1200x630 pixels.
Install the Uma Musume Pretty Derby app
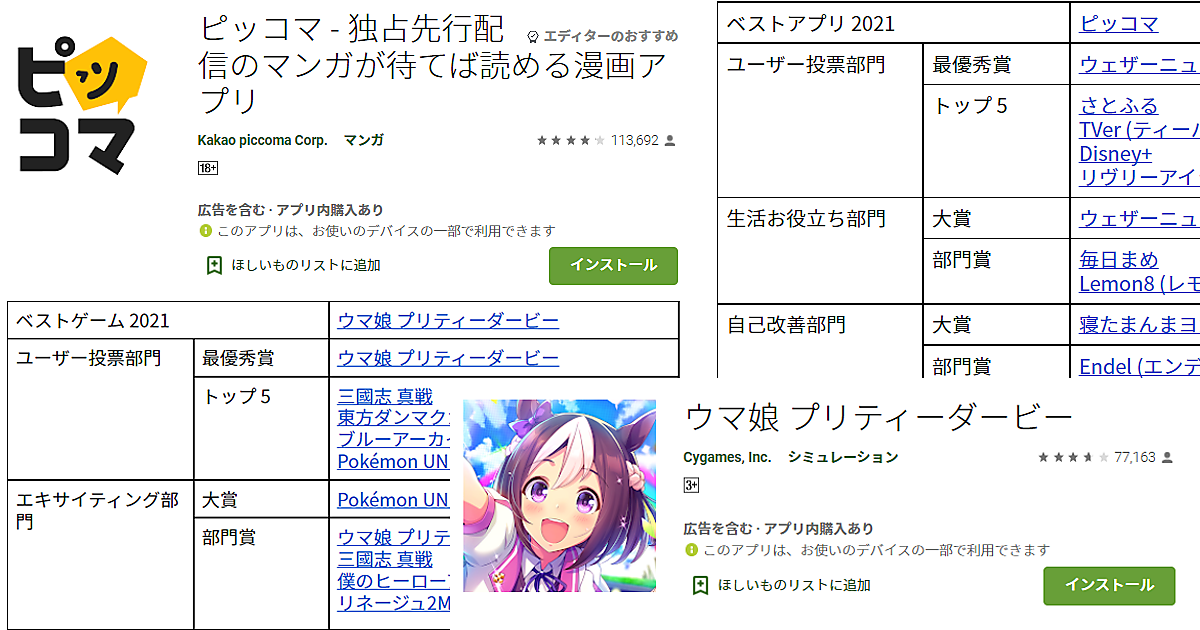point(1109,585)
